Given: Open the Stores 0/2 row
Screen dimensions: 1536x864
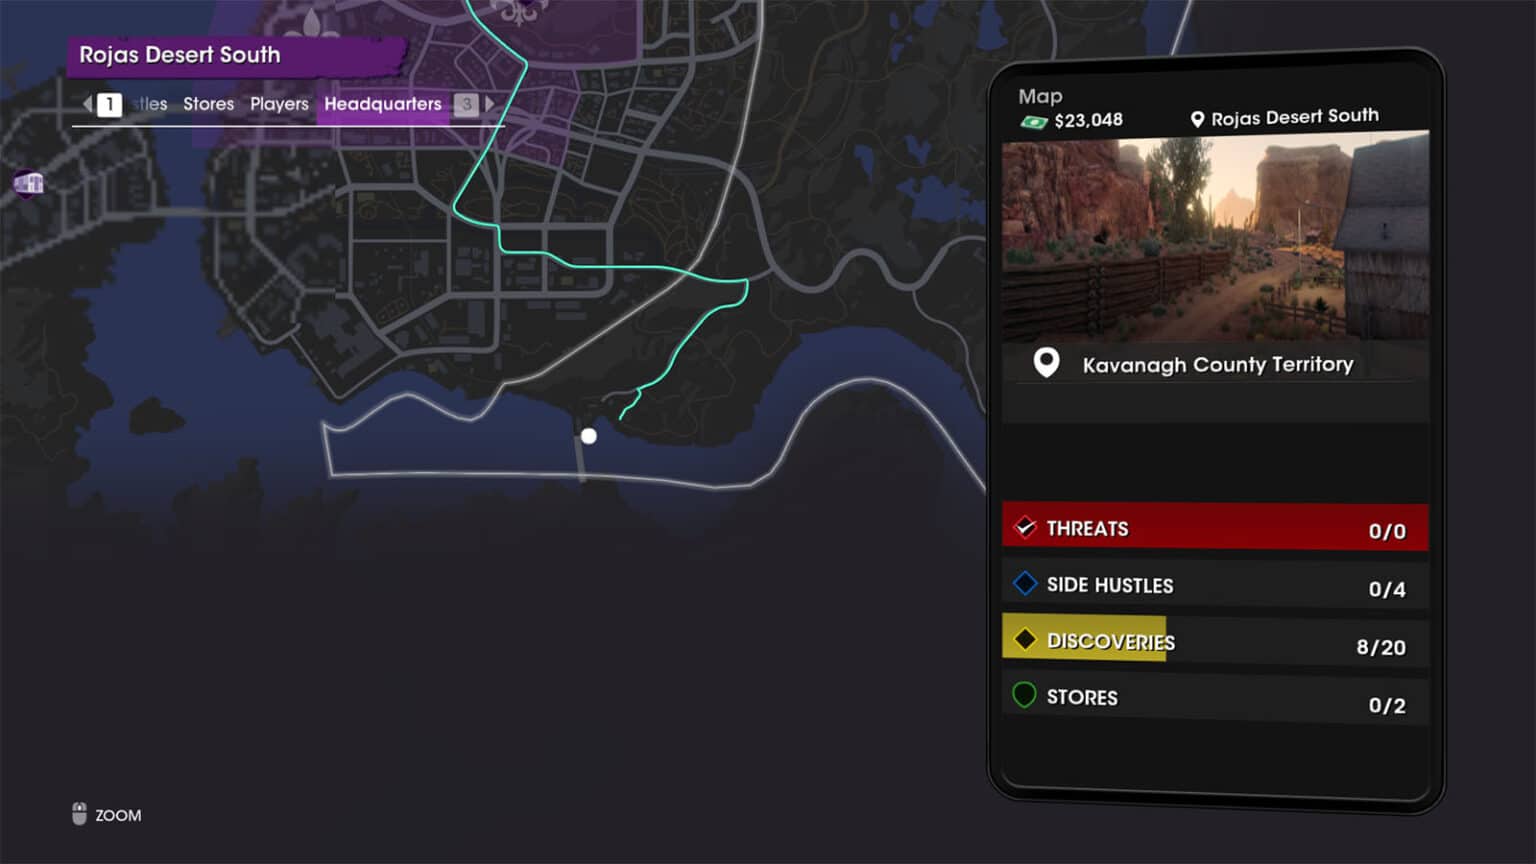Looking at the screenshot, I should click(1215, 699).
